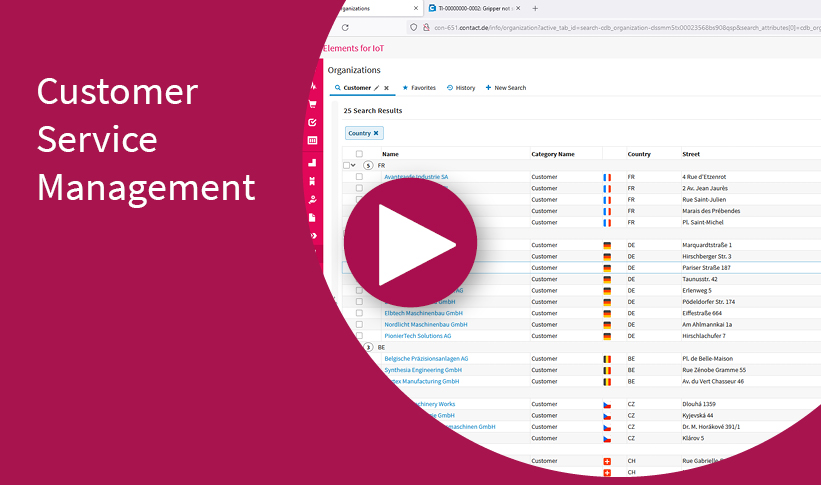Screen dimensions: 821x485
Task: Tick the checkbox for Elbtech Maschinenbau GmbH
Action: 359,313
